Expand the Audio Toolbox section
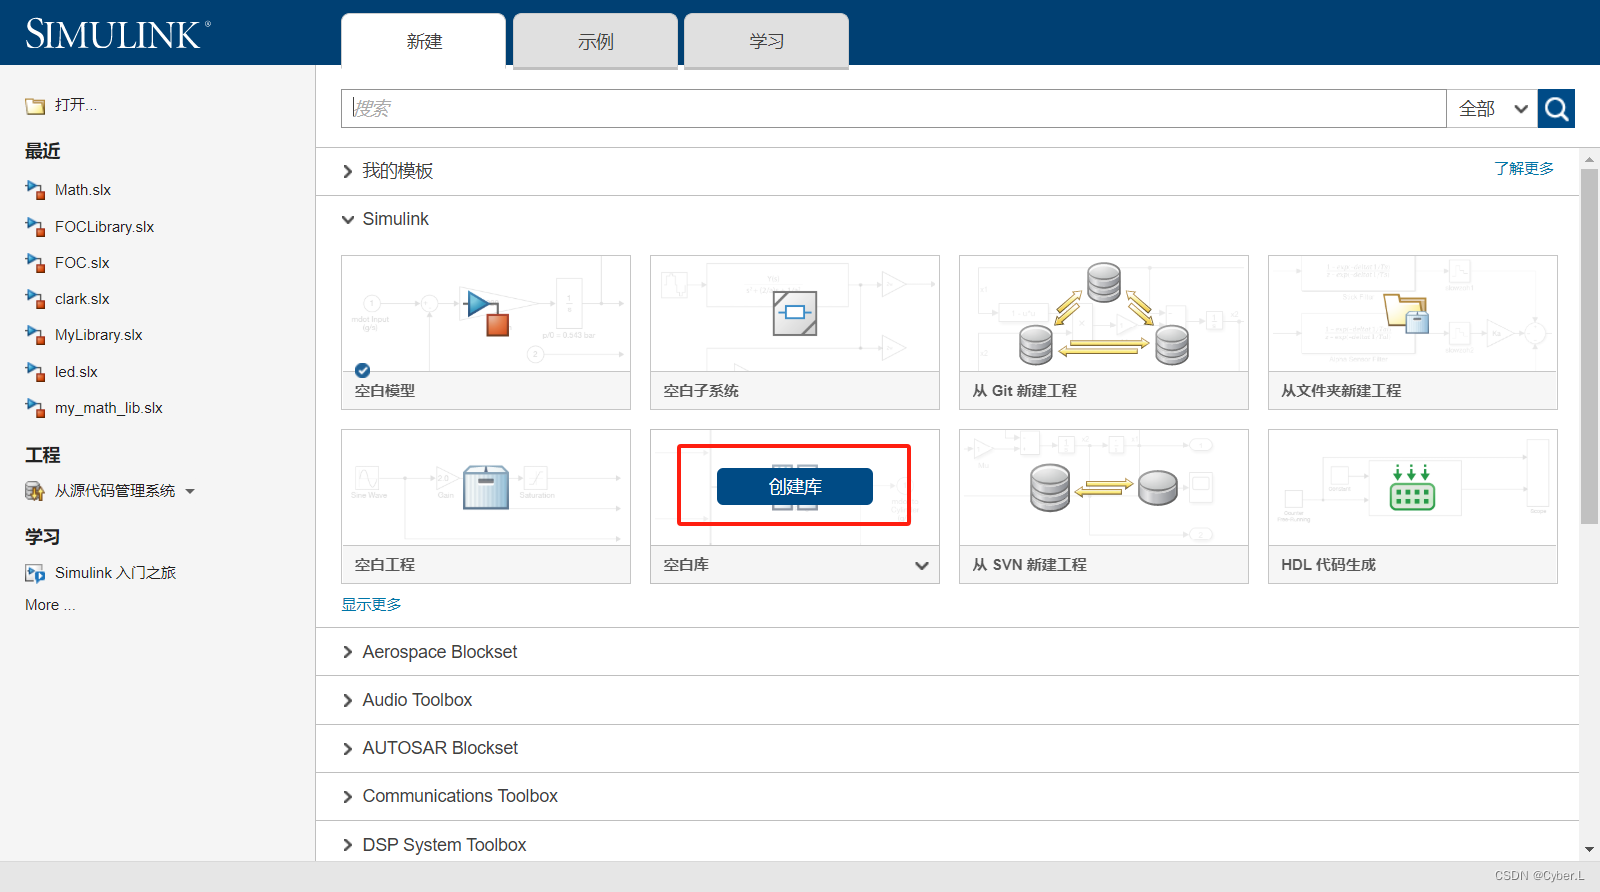Screen dimensions: 1600x892 coord(347,700)
